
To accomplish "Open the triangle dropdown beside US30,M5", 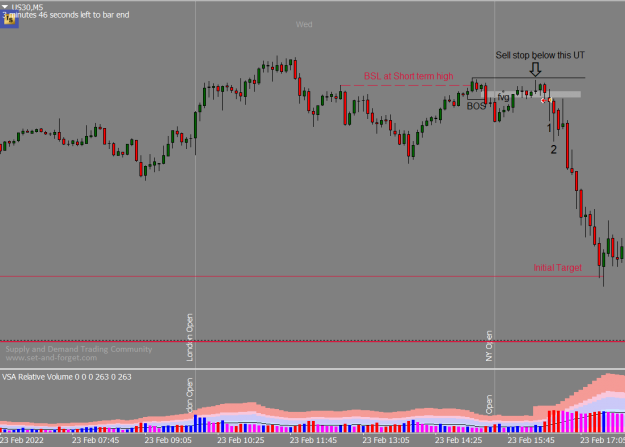I will pos(5,7).
